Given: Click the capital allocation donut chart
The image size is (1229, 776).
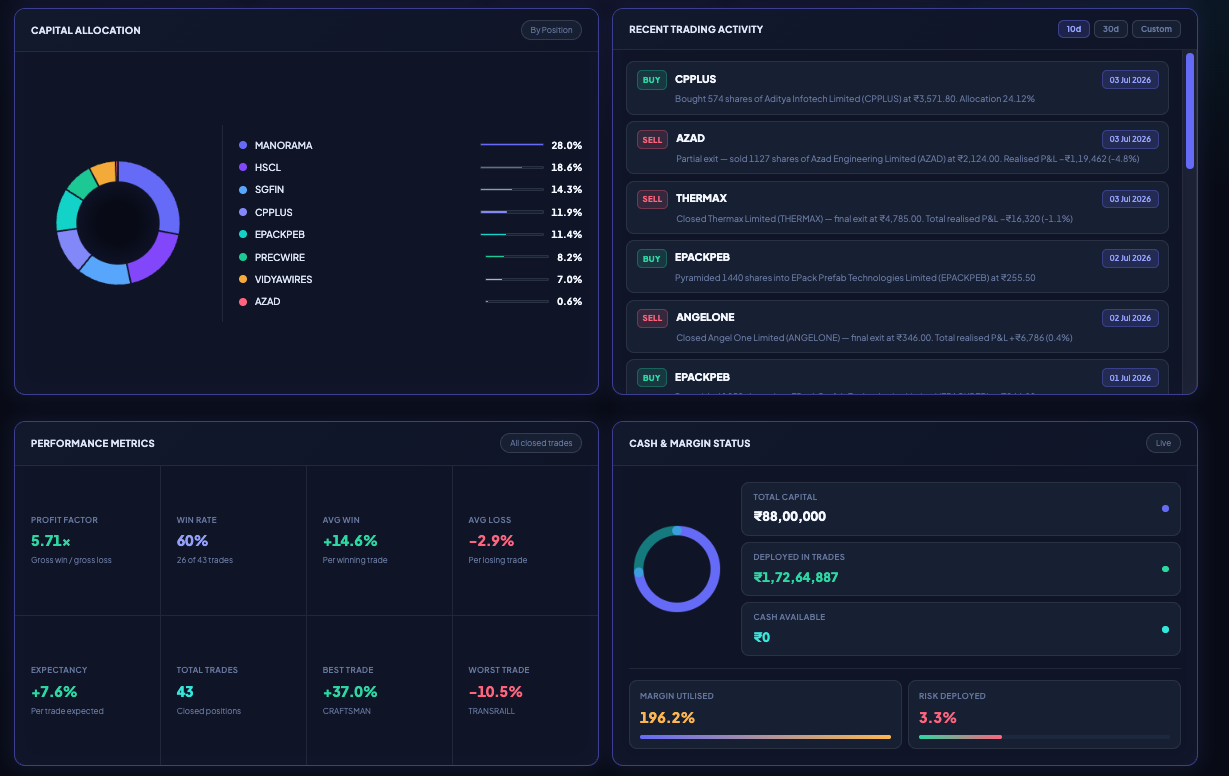Looking at the screenshot, I should click(118, 222).
